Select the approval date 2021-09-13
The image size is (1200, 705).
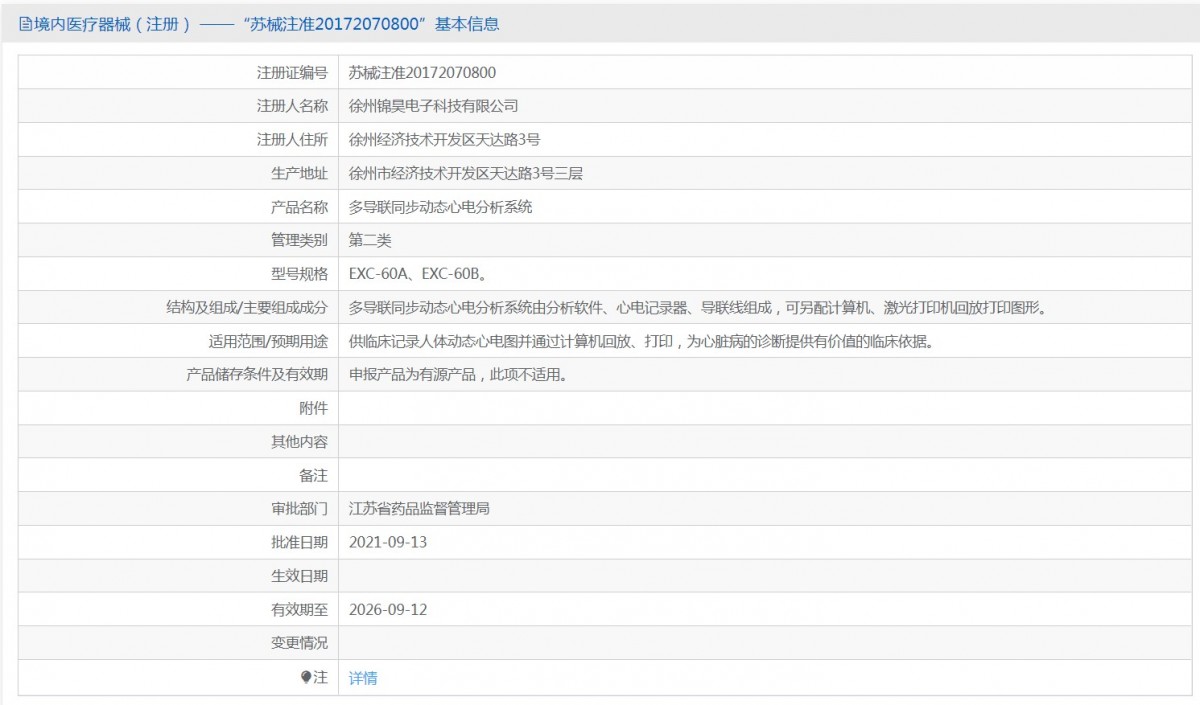[388, 542]
